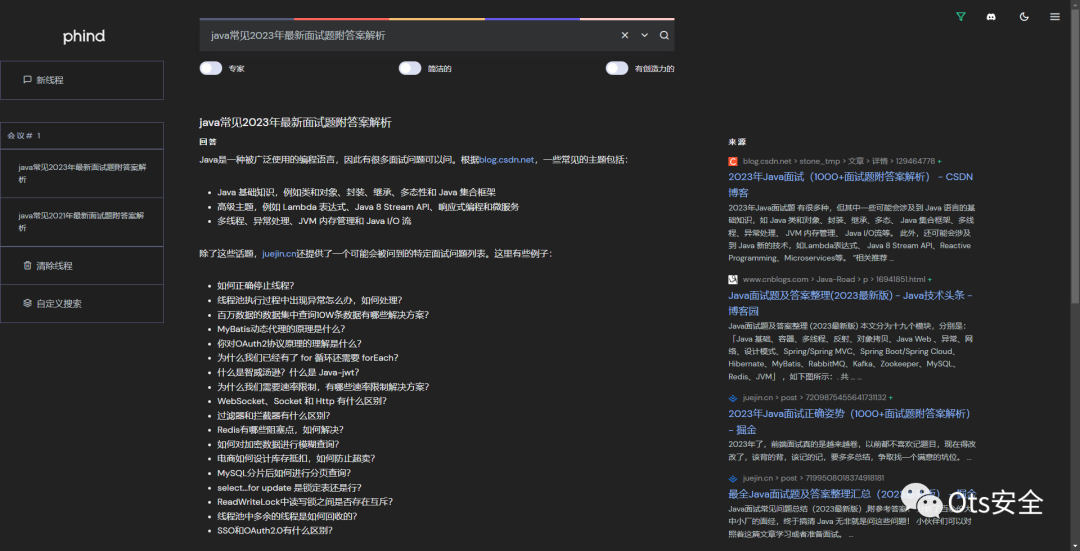Click bullet 如何正确停止线程？
This screenshot has width=1080, height=551.
tap(256, 286)
